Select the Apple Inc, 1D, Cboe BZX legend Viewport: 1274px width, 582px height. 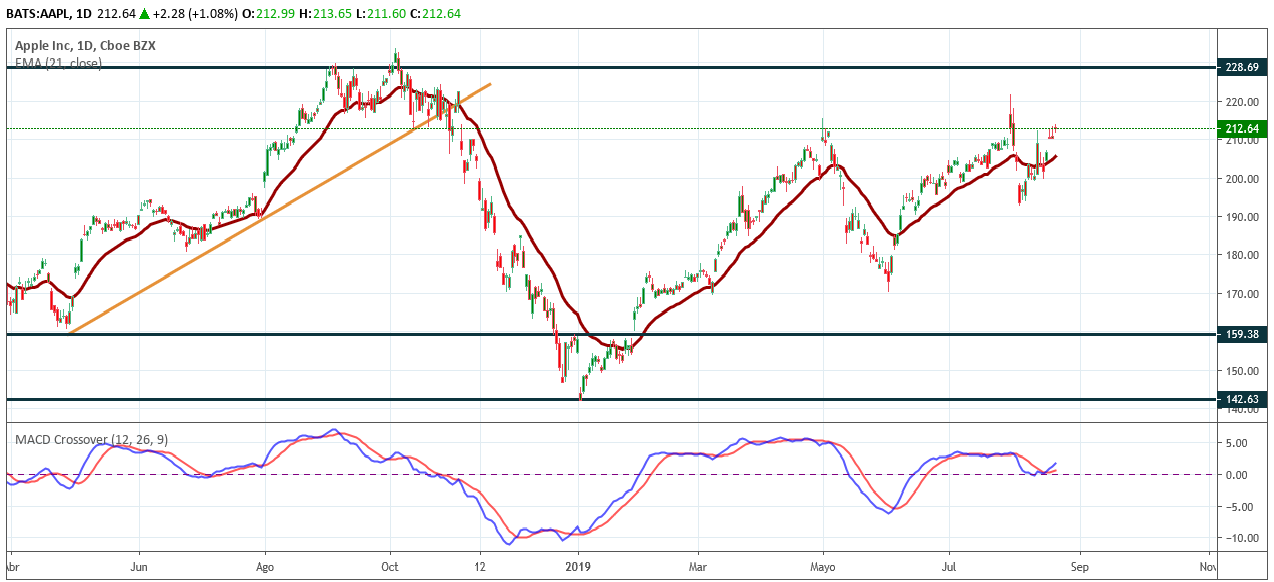[x=85, y=45]
